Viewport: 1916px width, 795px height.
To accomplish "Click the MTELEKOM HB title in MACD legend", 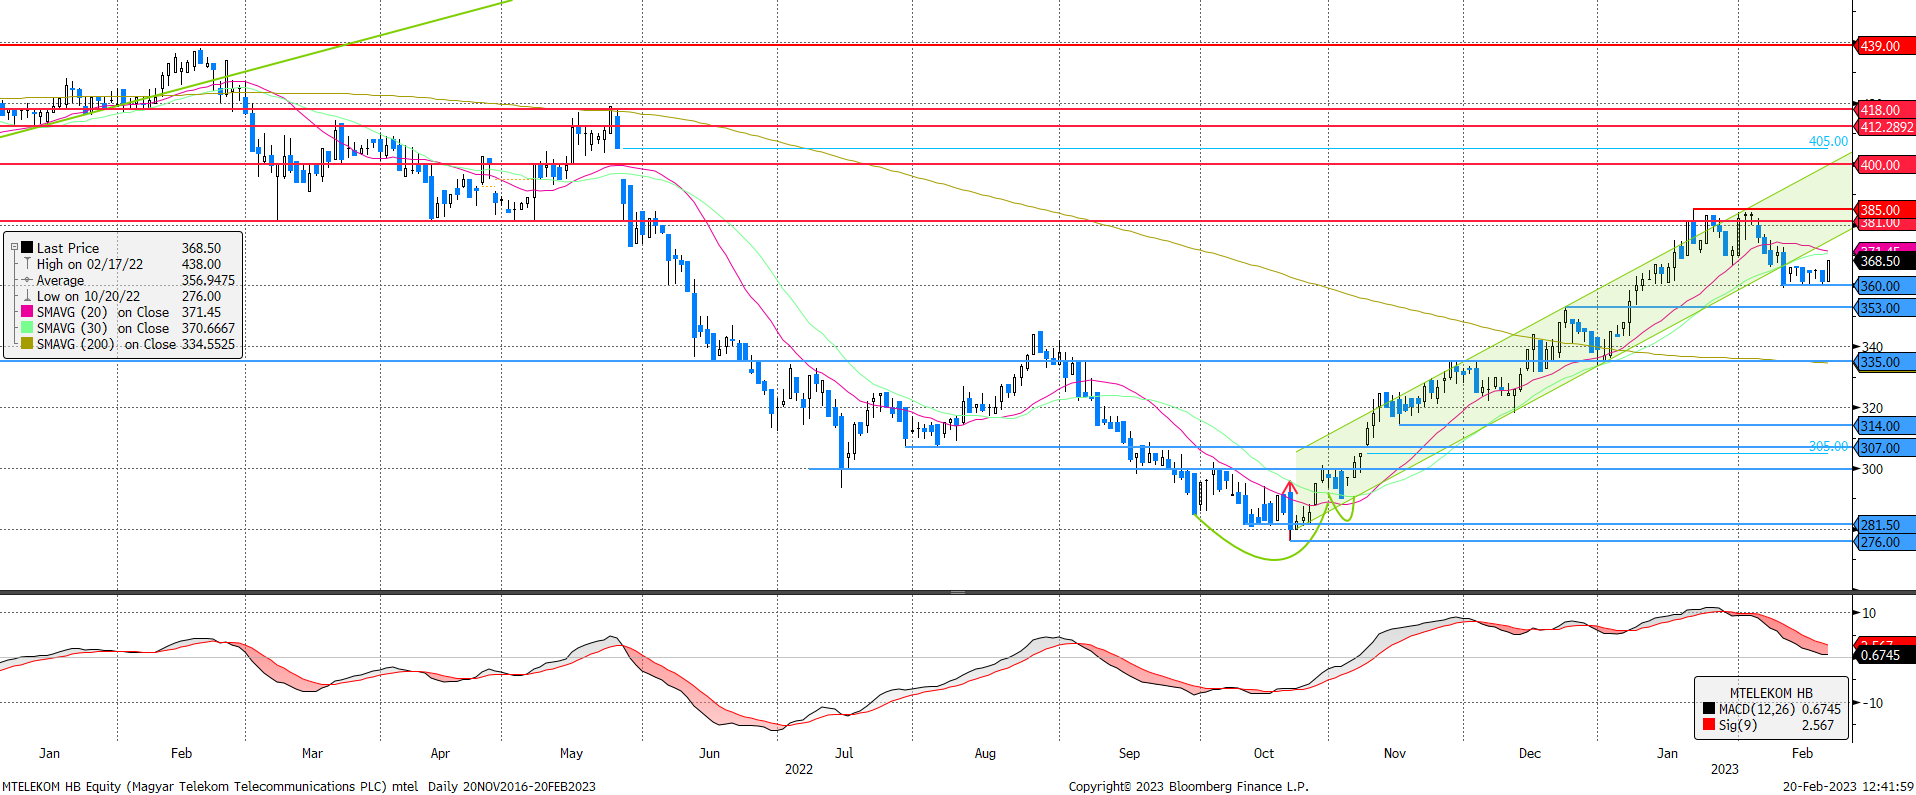I will (x=1771, y=693).
